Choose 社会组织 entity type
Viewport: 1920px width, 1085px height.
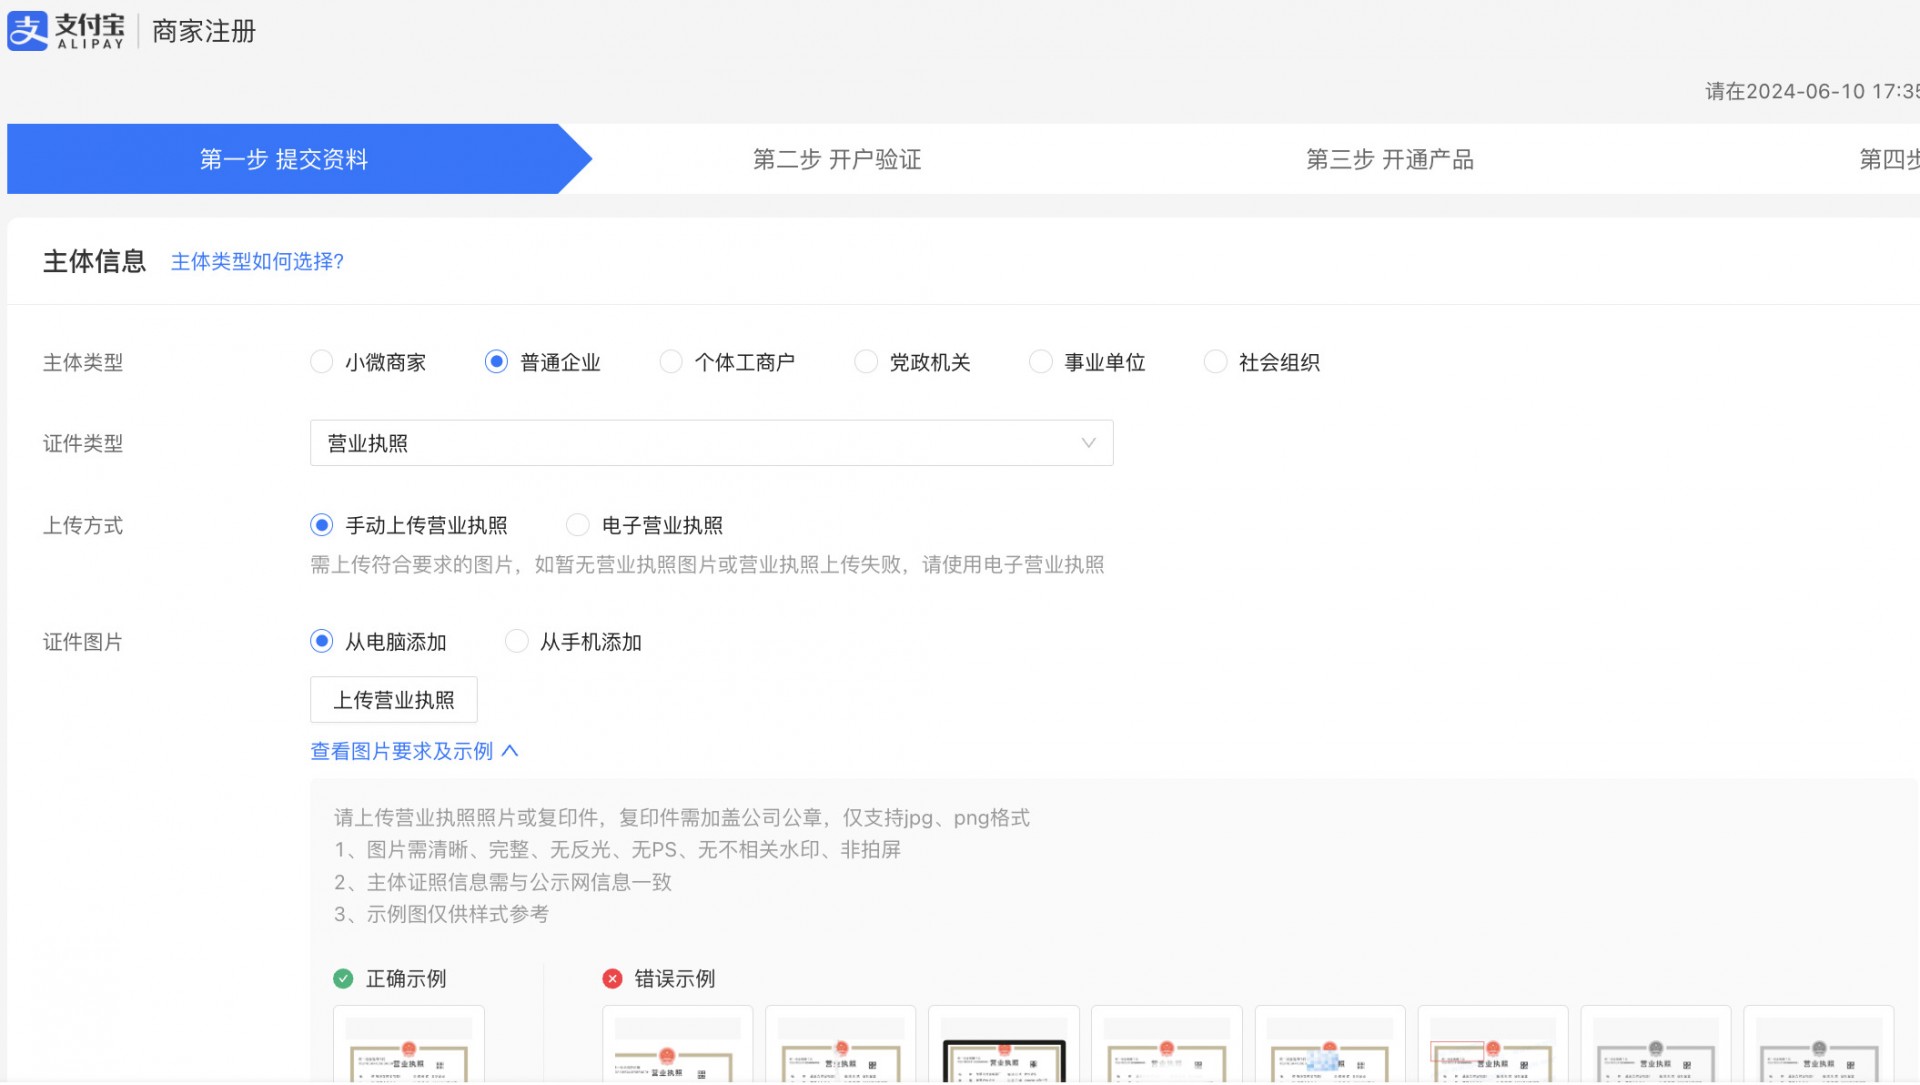[x=1215, y=362]
